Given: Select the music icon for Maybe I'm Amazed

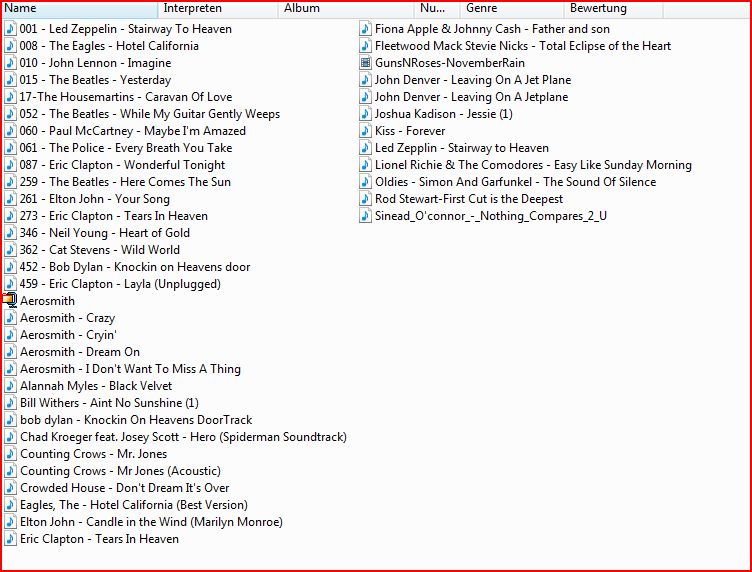Looking at the screenshot, I should click(10, 131).
